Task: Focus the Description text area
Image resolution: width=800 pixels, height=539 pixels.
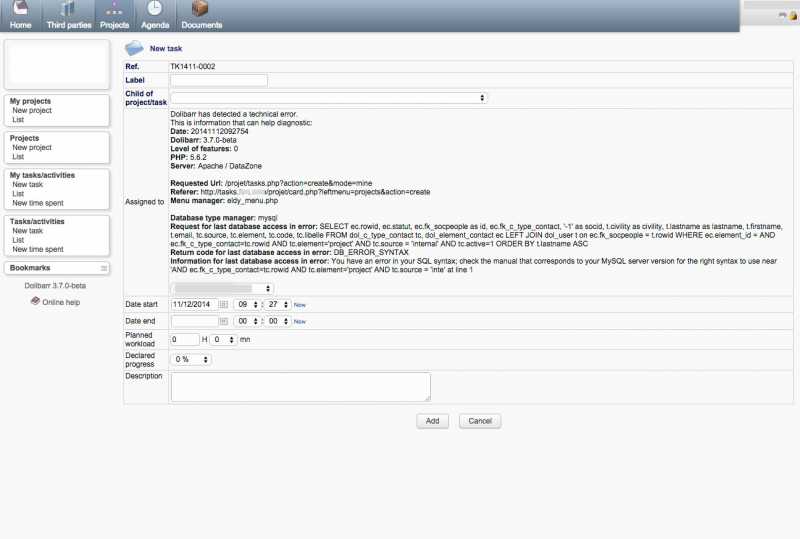Action: pos(300,387)
